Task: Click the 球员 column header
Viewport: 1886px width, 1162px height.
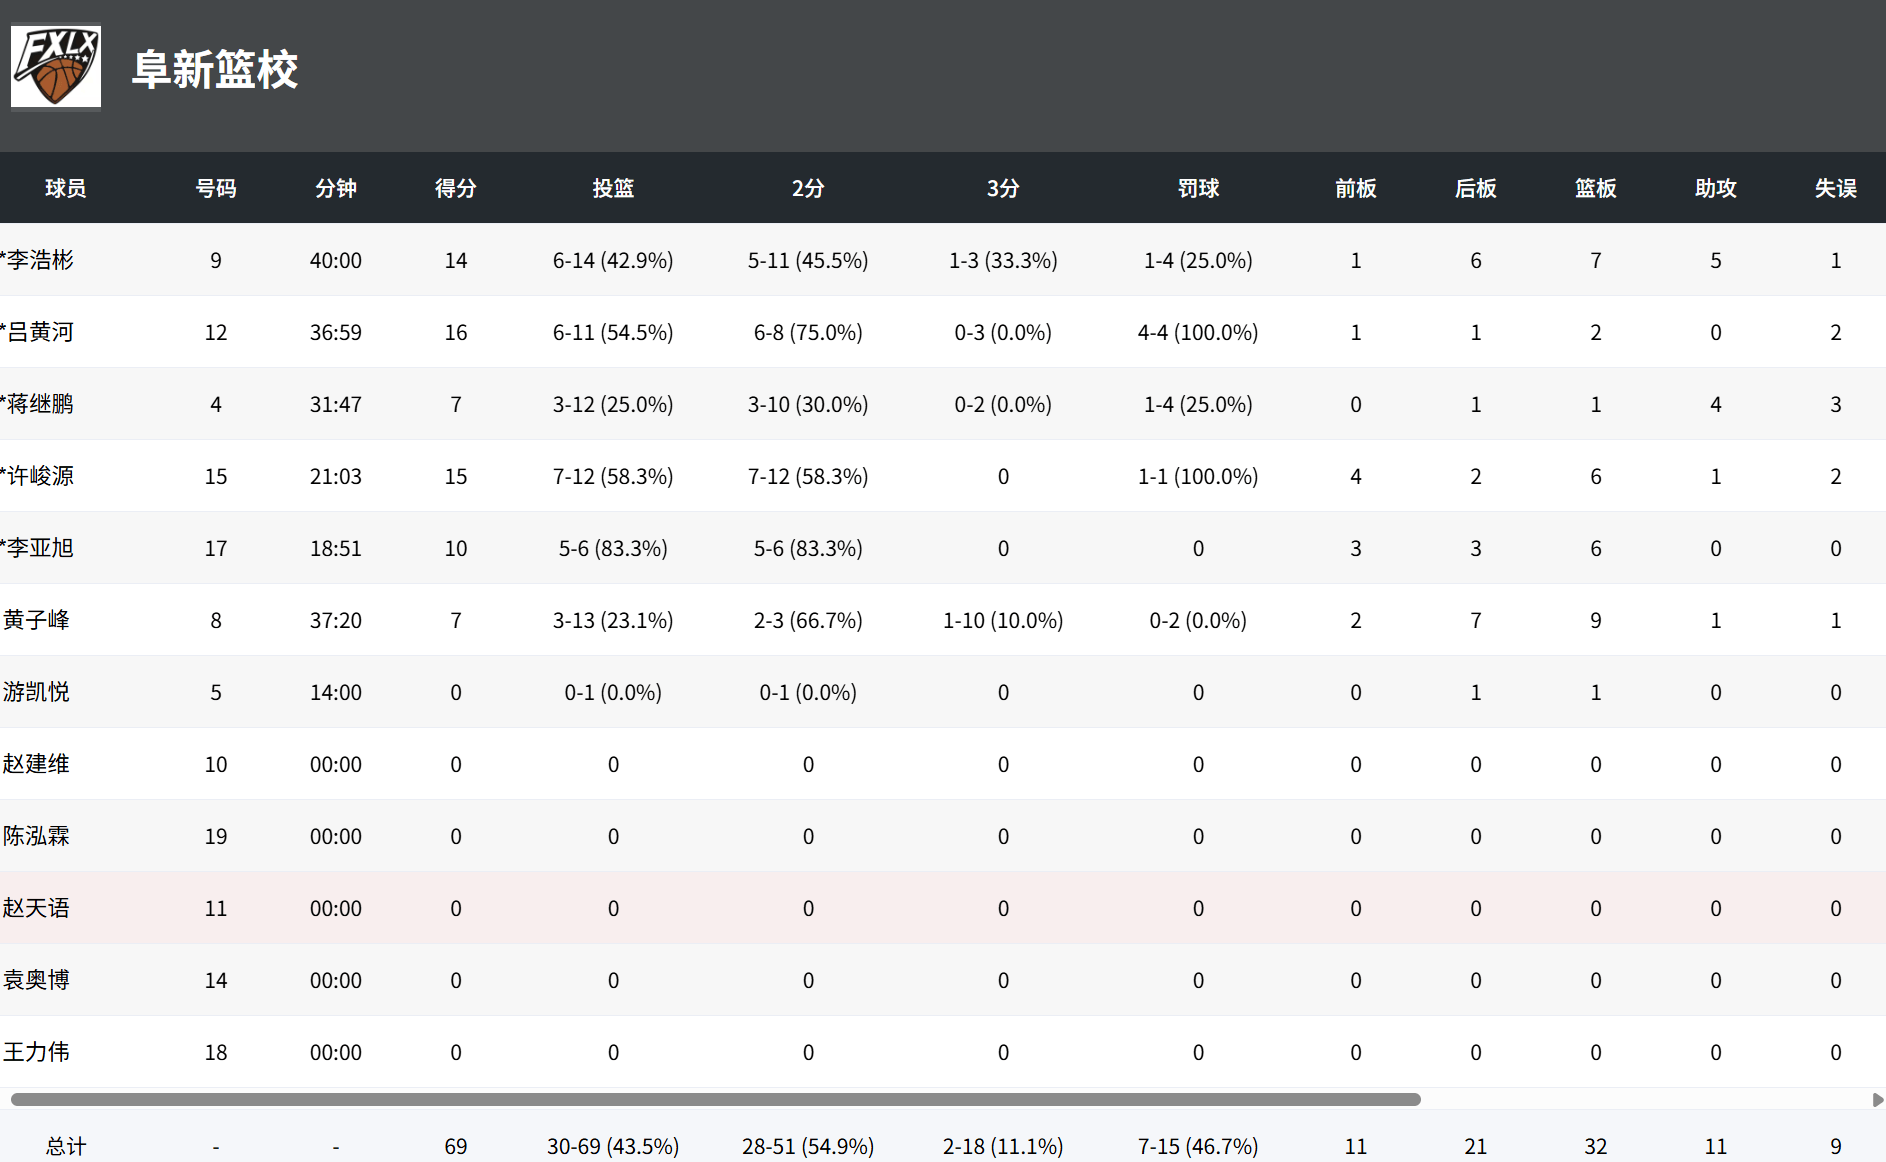Action: [65, 188]
